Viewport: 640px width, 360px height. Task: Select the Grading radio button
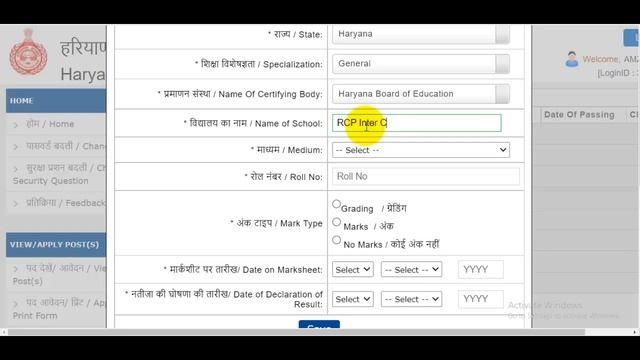pyautogui.click(x=336, y=204)
